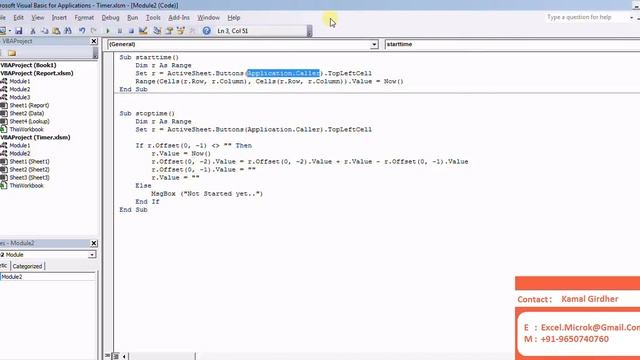Open the Add-Ins menu
640x360 pixels.
coord(179,18)
